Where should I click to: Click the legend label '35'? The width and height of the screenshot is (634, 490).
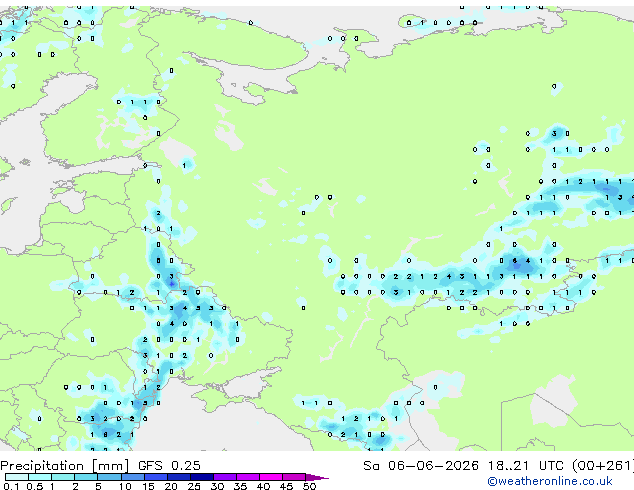(240, 486)
